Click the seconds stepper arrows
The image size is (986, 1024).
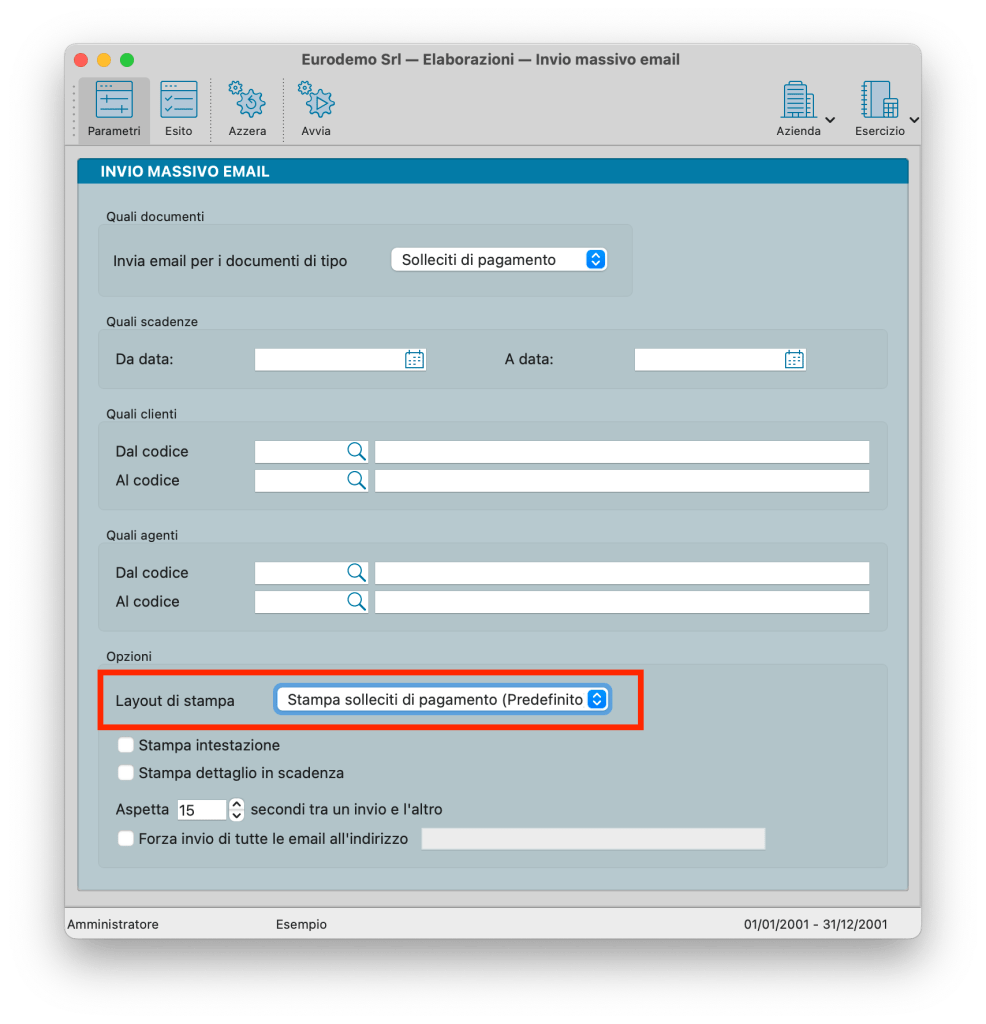coord(237,809)
